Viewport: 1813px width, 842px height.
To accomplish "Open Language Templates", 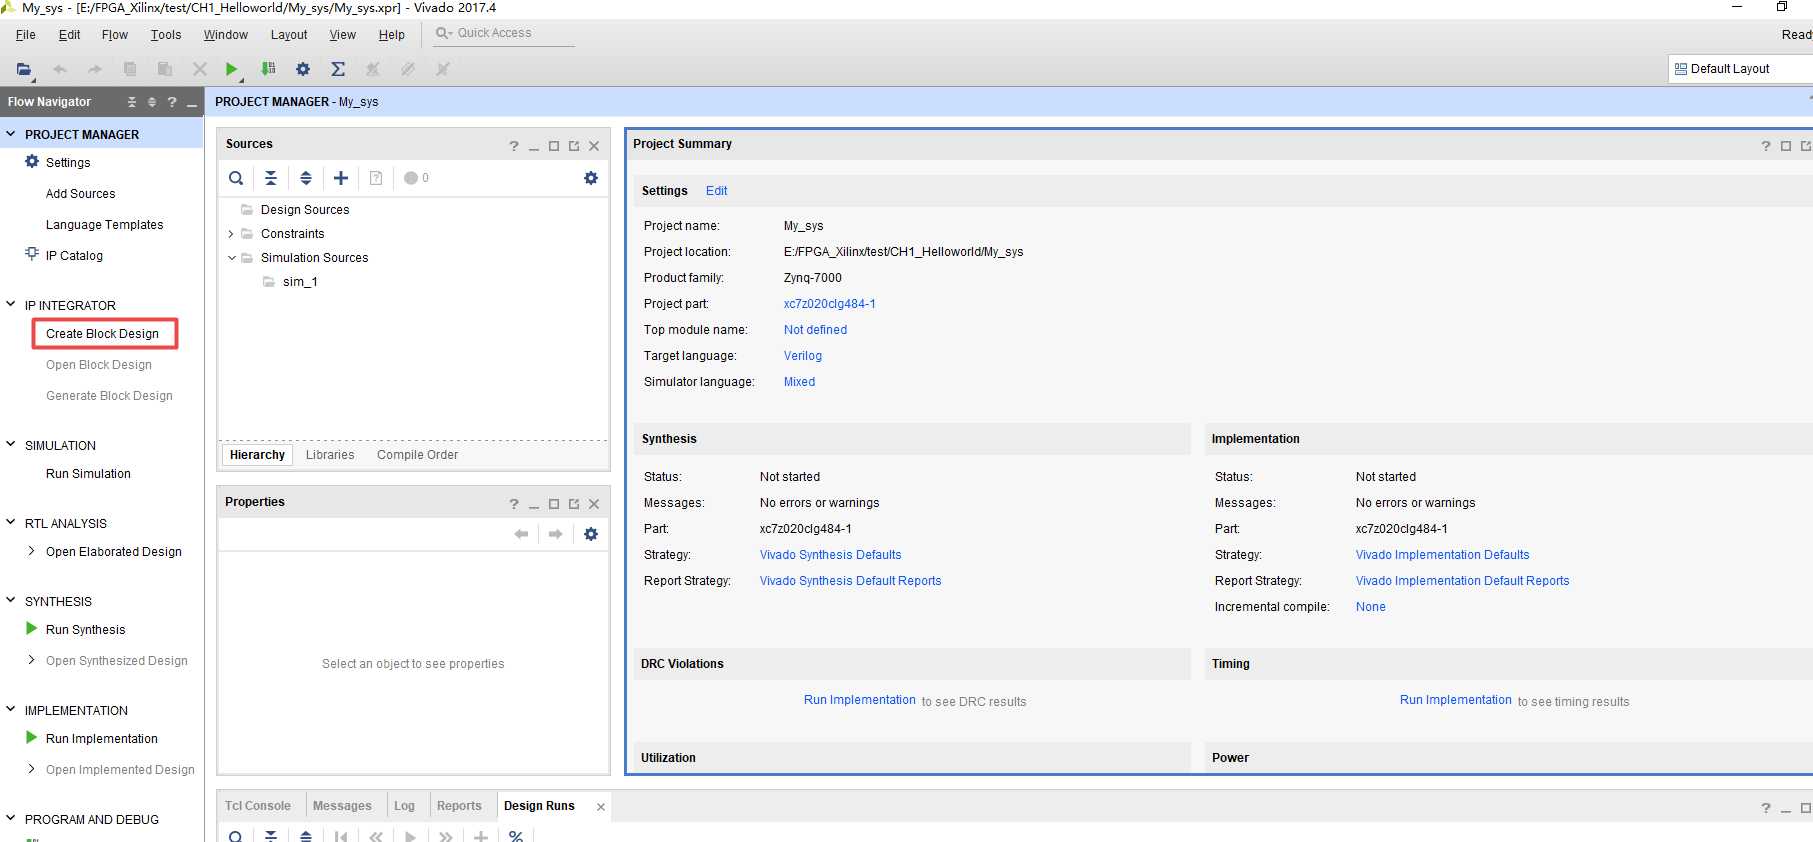I will [104, 225].
